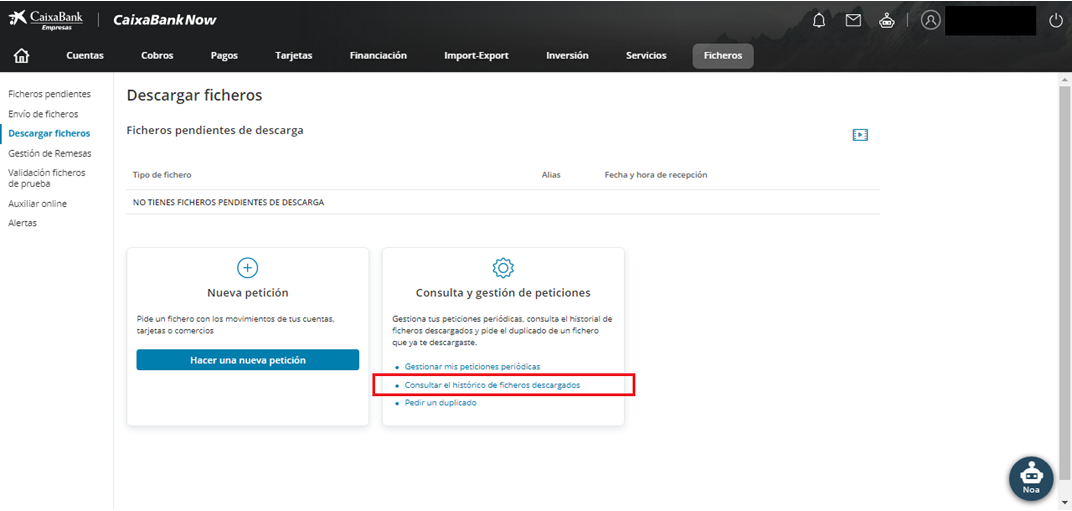Open the Noa chatbot floating button
Screen dimensions: 1072x511
point(1031,478)
